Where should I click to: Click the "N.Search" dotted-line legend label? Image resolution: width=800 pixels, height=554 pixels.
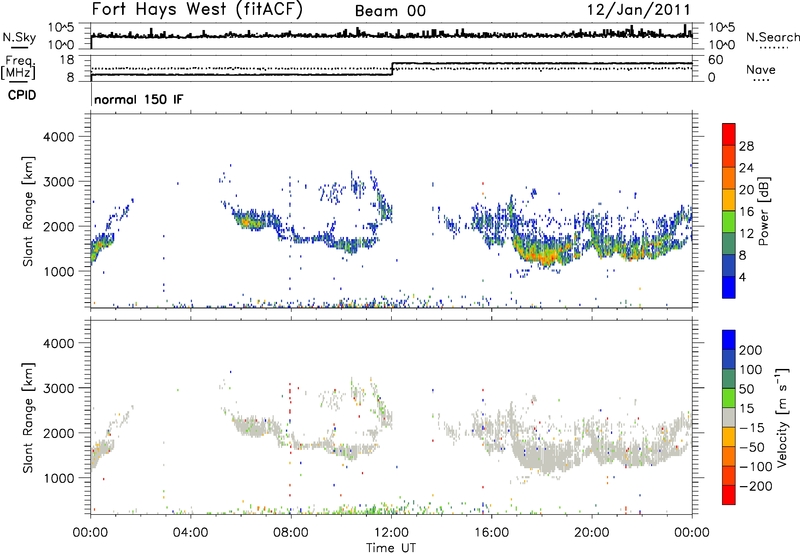coord(772,37)
